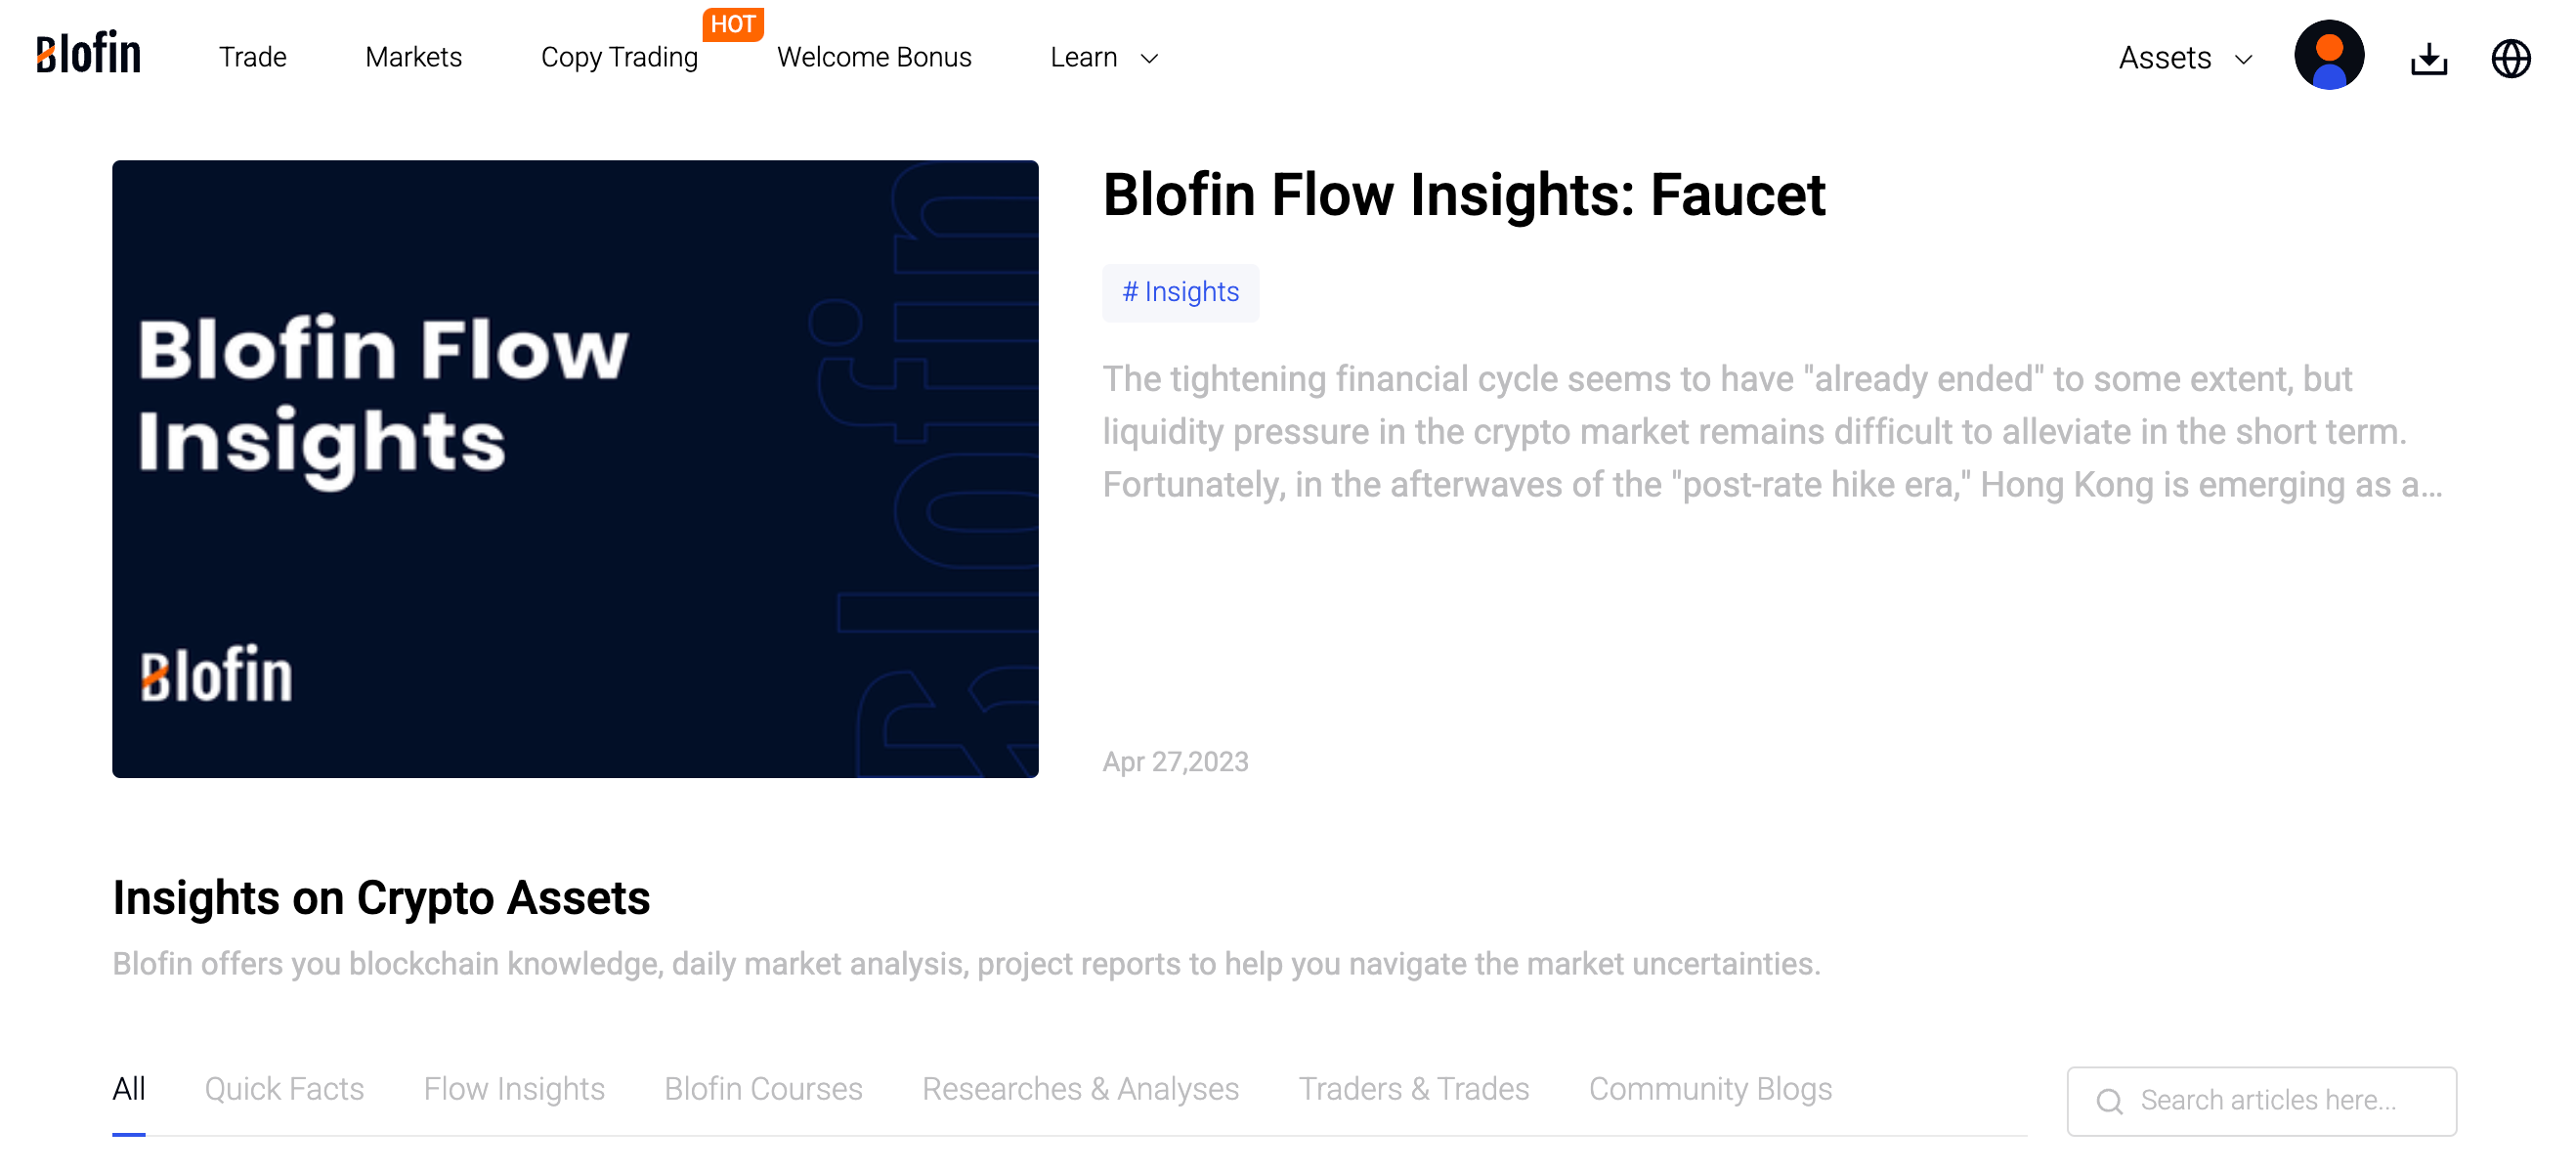Go to Markets page
The width and height of the screenshot is (2576, 1173).
point(414,57)
